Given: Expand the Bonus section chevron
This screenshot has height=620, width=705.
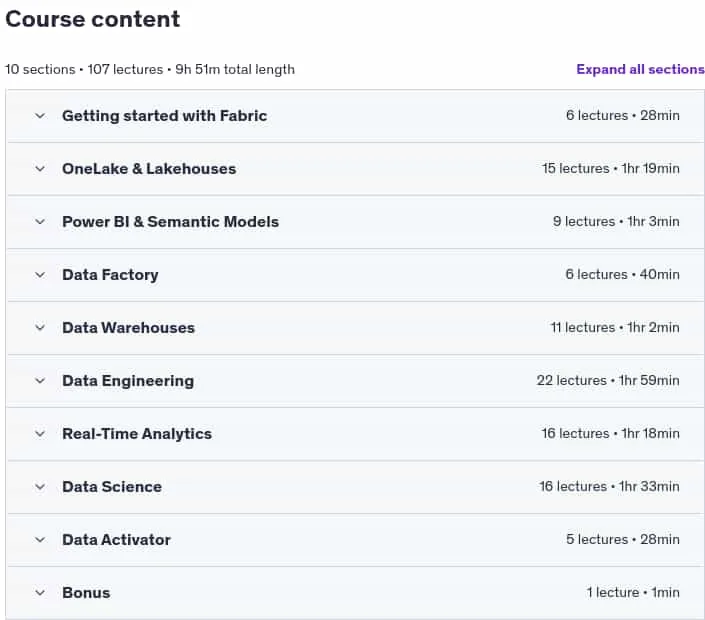Looking at the screenshot, I should (x=40, y=593).
